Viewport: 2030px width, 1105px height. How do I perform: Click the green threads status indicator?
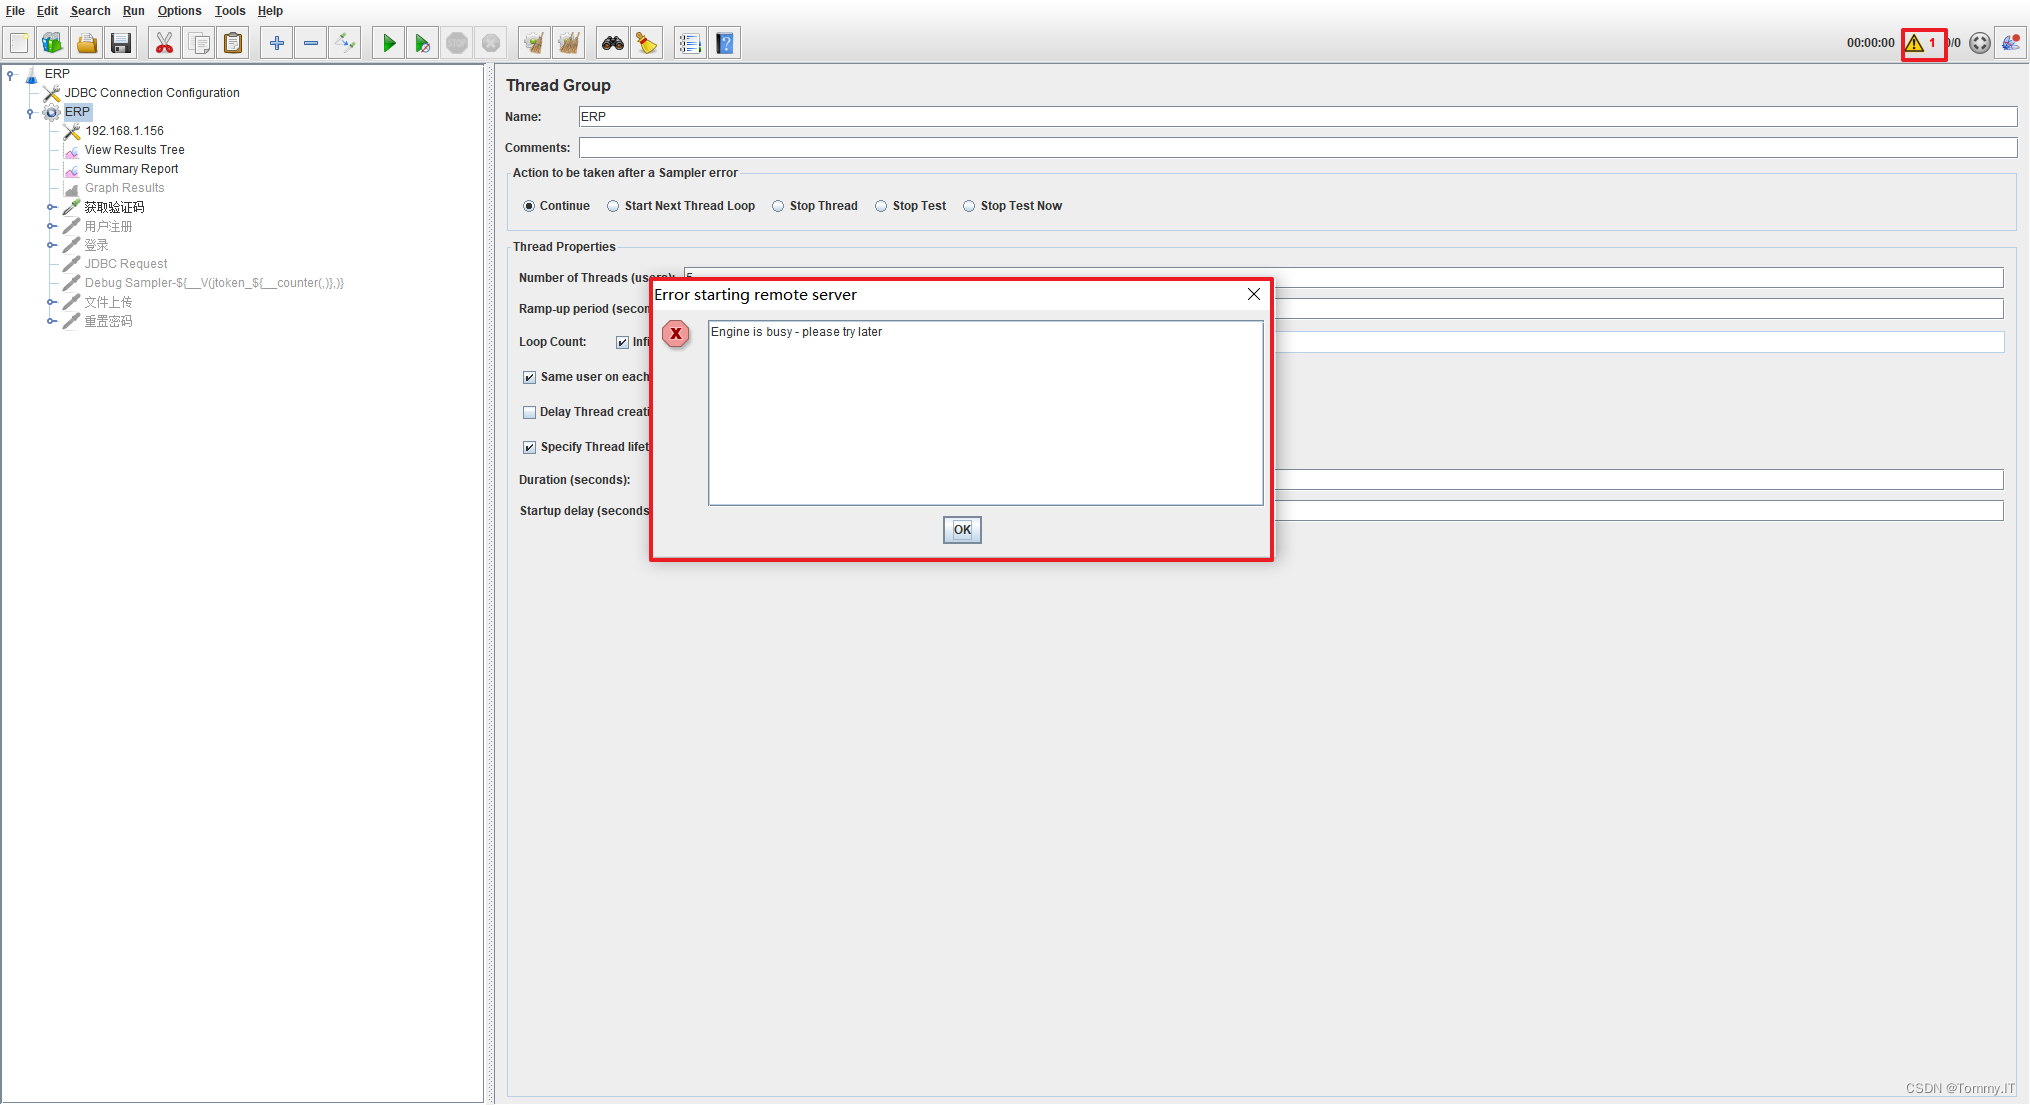coord(1979,43)
